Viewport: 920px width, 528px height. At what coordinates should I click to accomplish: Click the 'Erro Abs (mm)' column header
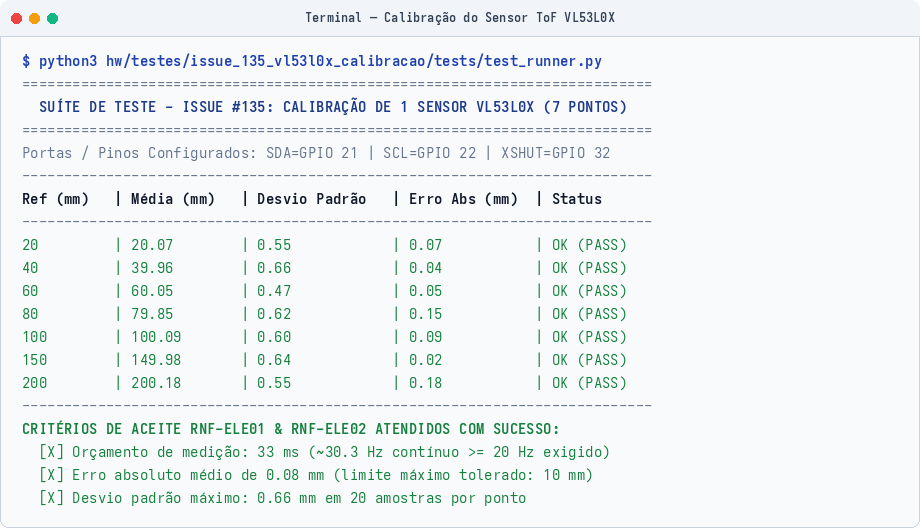[x=464, y=199]
